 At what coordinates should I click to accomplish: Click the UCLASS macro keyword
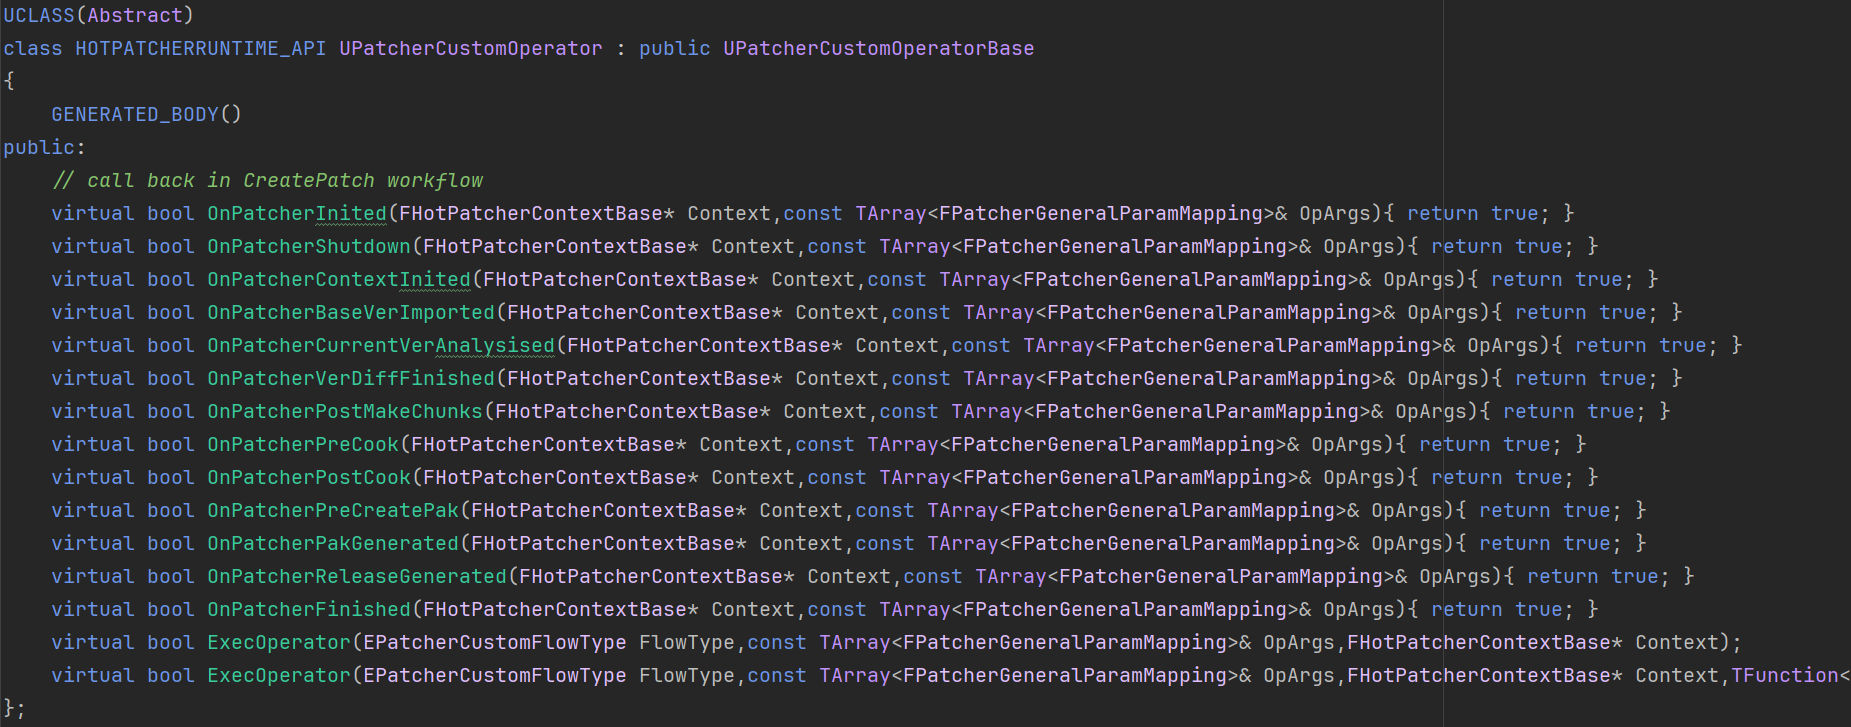38,15
